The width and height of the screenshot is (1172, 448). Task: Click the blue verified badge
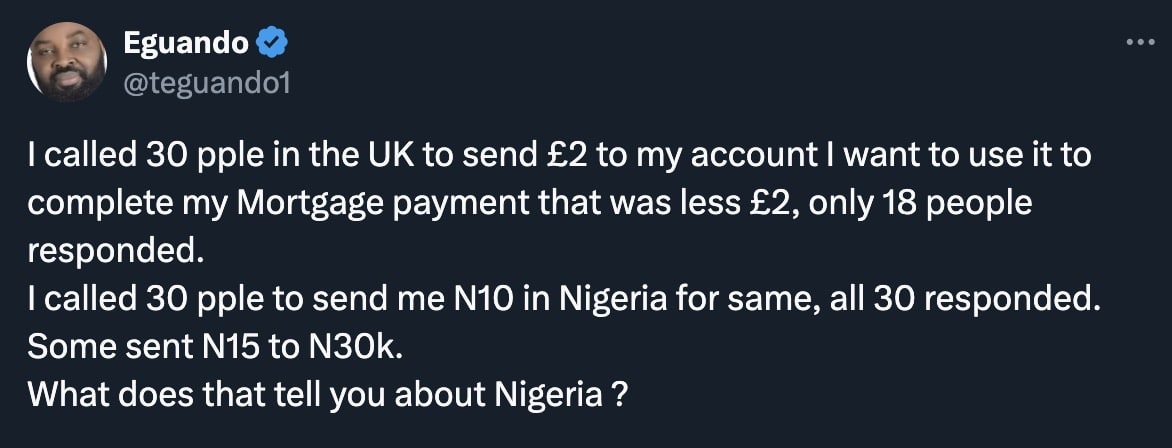click(x=272, y=43)
